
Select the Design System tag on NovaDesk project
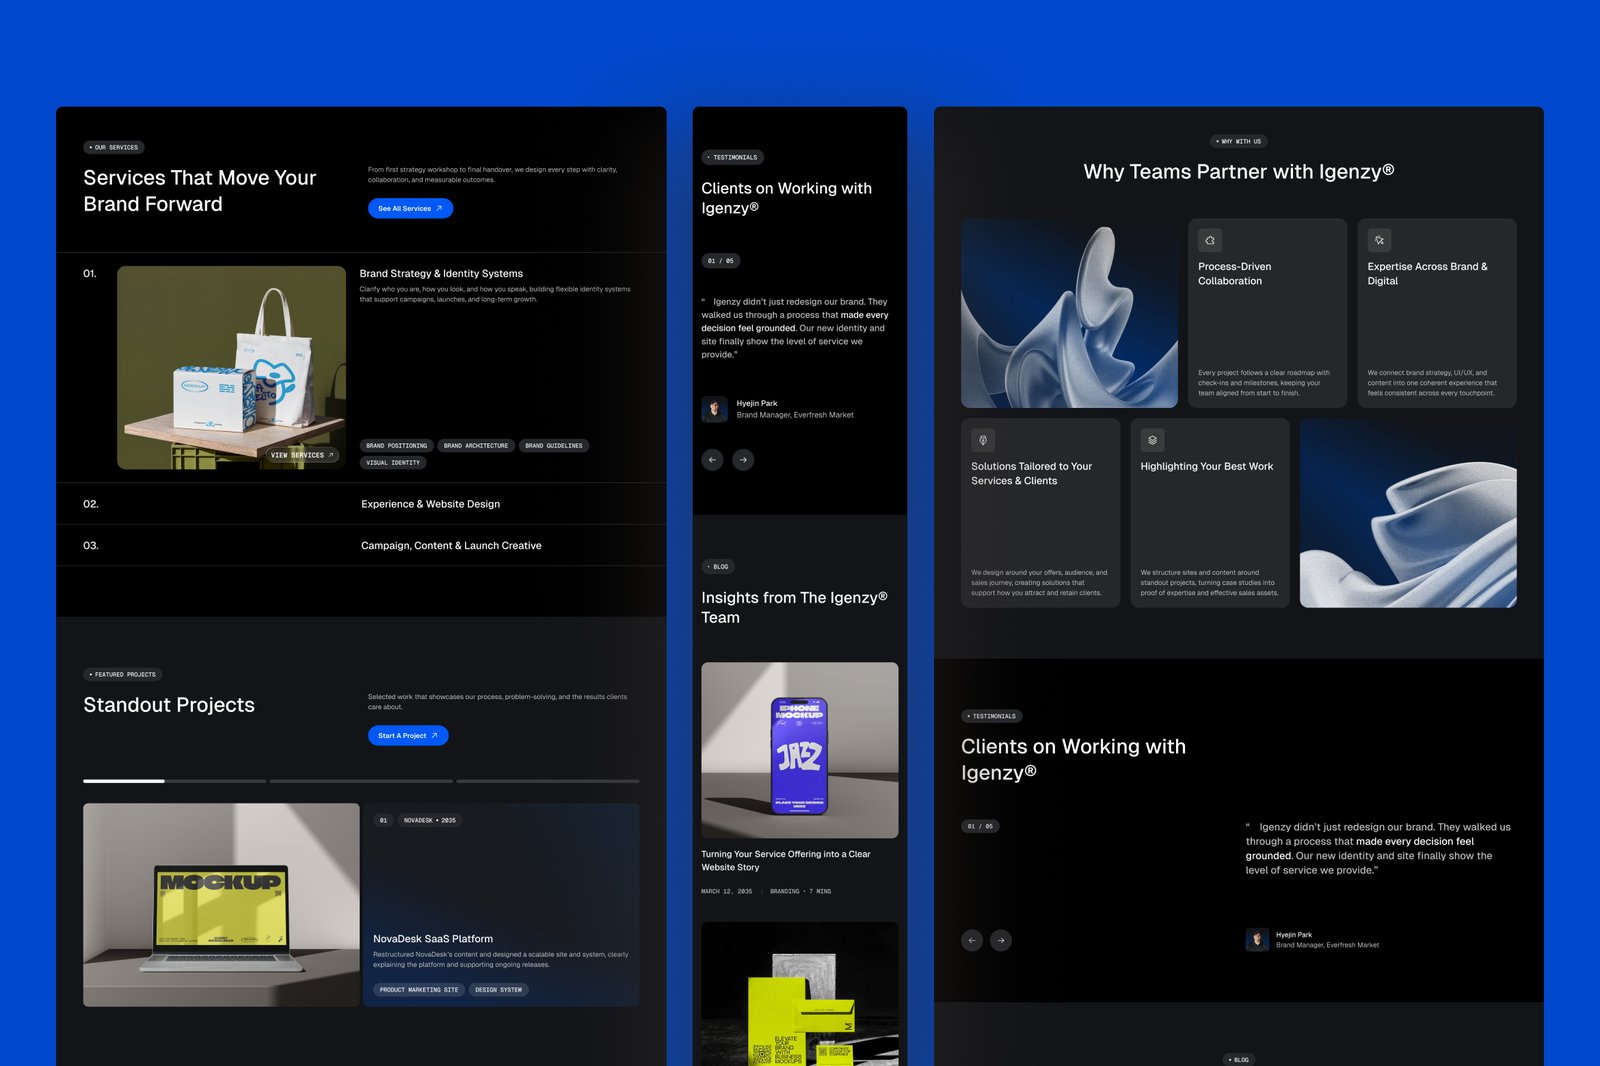[x=499, y=989]
